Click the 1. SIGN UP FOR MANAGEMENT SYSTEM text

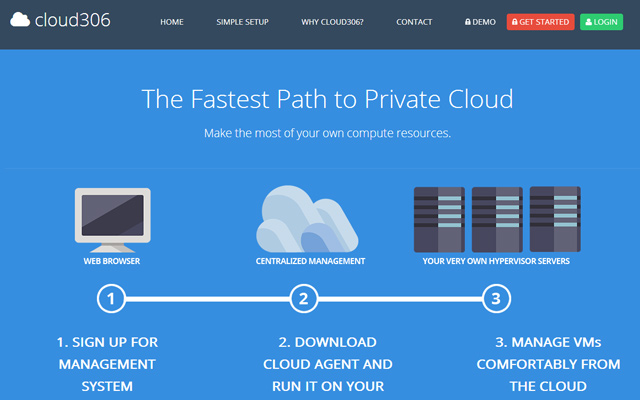pyautogui.click(x=107, y=364)
